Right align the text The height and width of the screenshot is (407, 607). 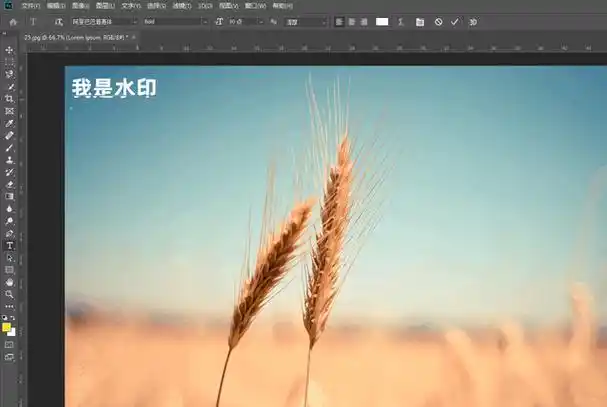coord(364,22)
